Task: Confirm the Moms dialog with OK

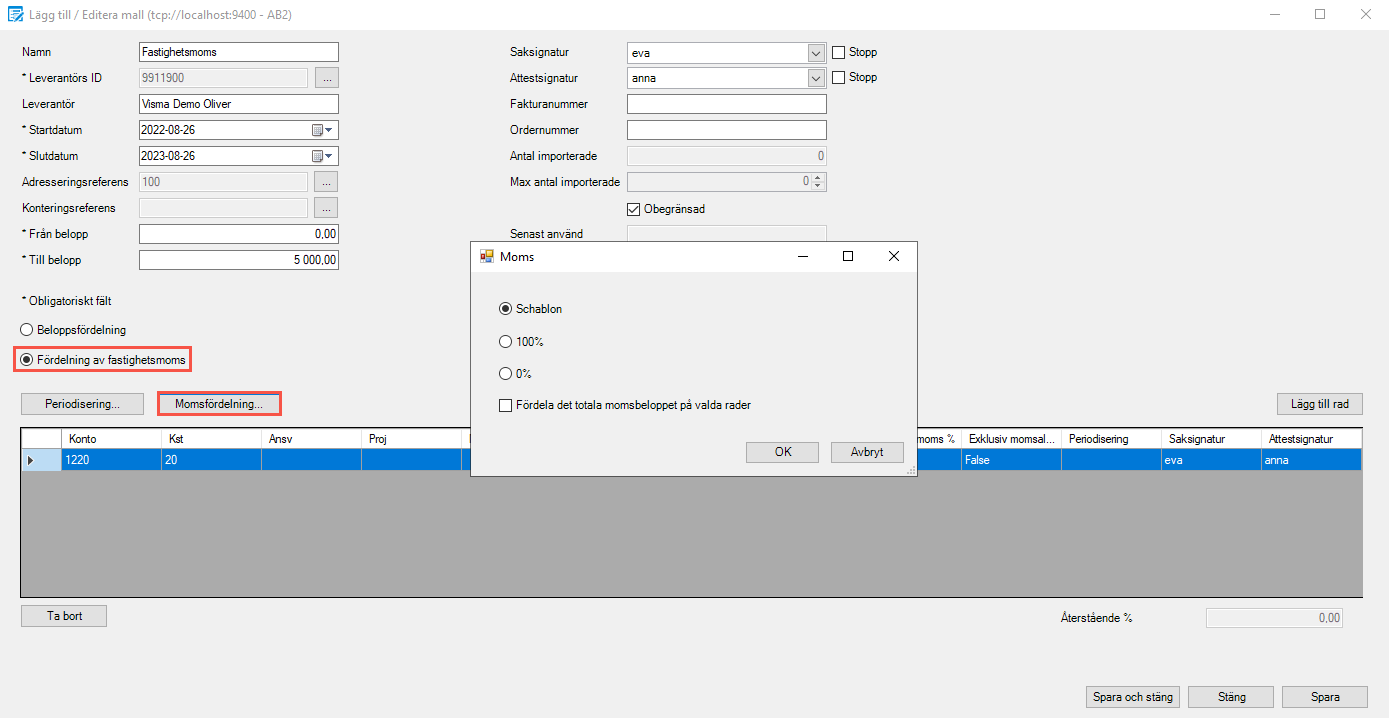Action: coord(782,452)
